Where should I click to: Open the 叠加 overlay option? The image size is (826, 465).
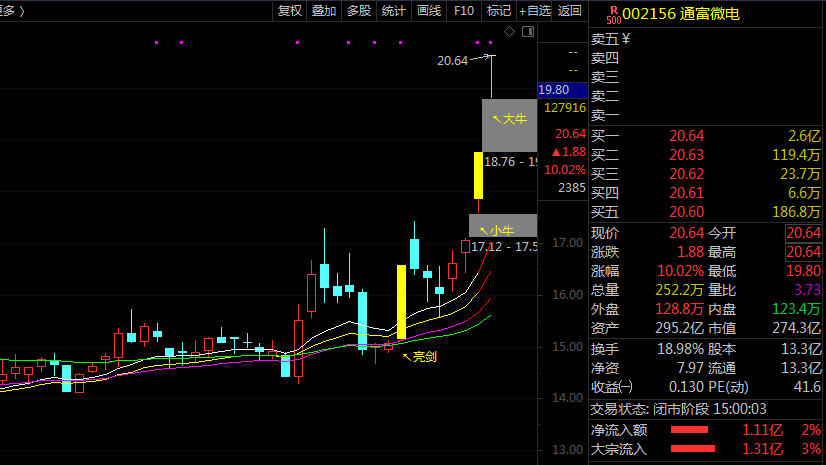pos(323,11)
